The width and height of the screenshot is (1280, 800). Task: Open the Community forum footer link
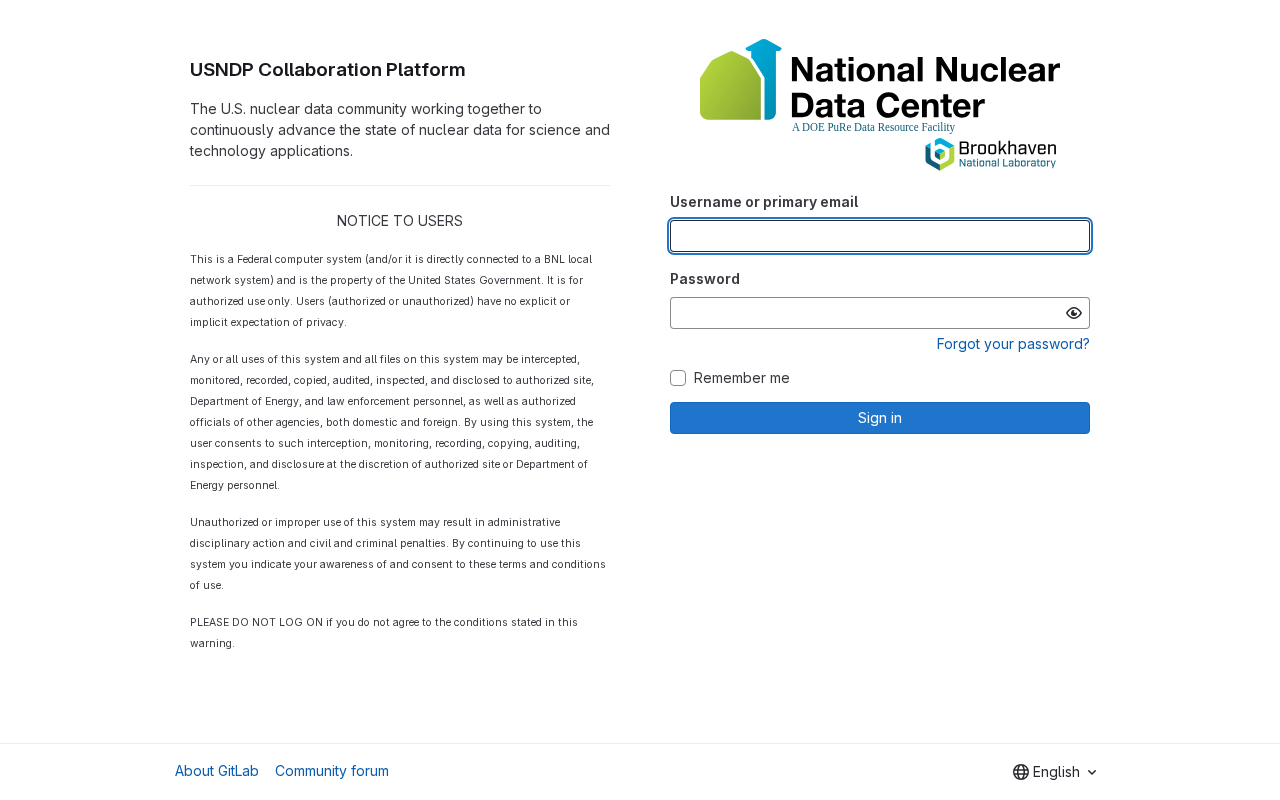point(332,771)
